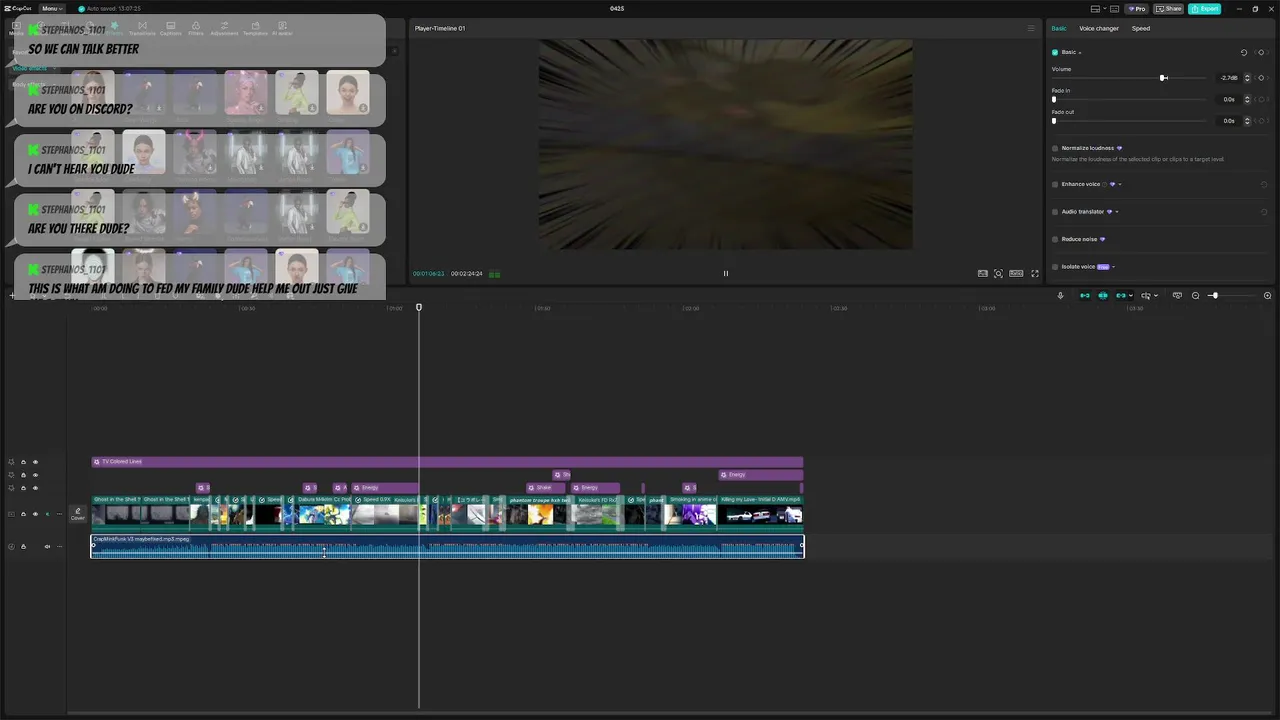Image resolution: width=1280 pixels, height=720 pixels.
Task: Open the Menu dropdown in title bar
Action: coord(51,8)
